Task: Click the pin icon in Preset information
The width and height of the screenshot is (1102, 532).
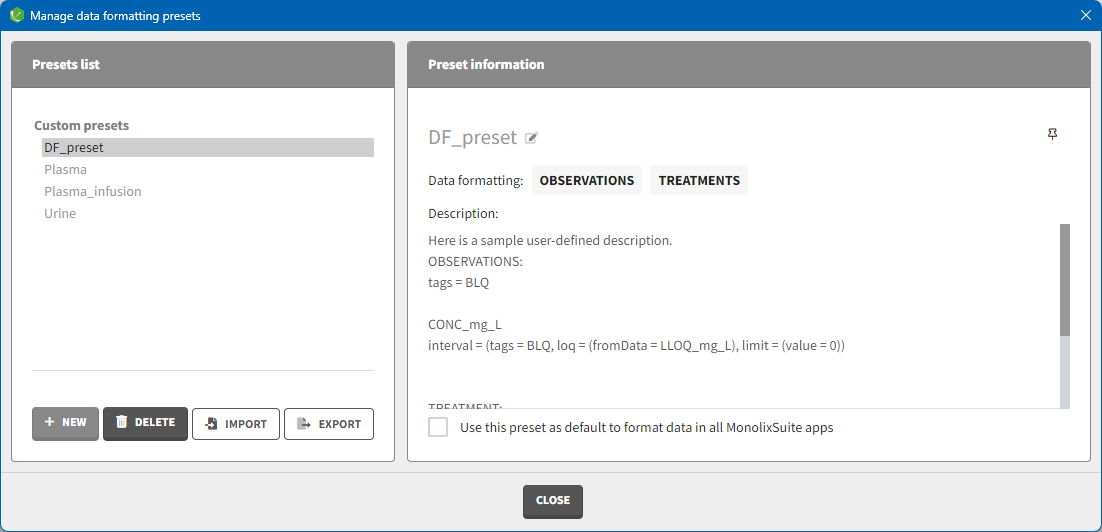Action: 1052,134
